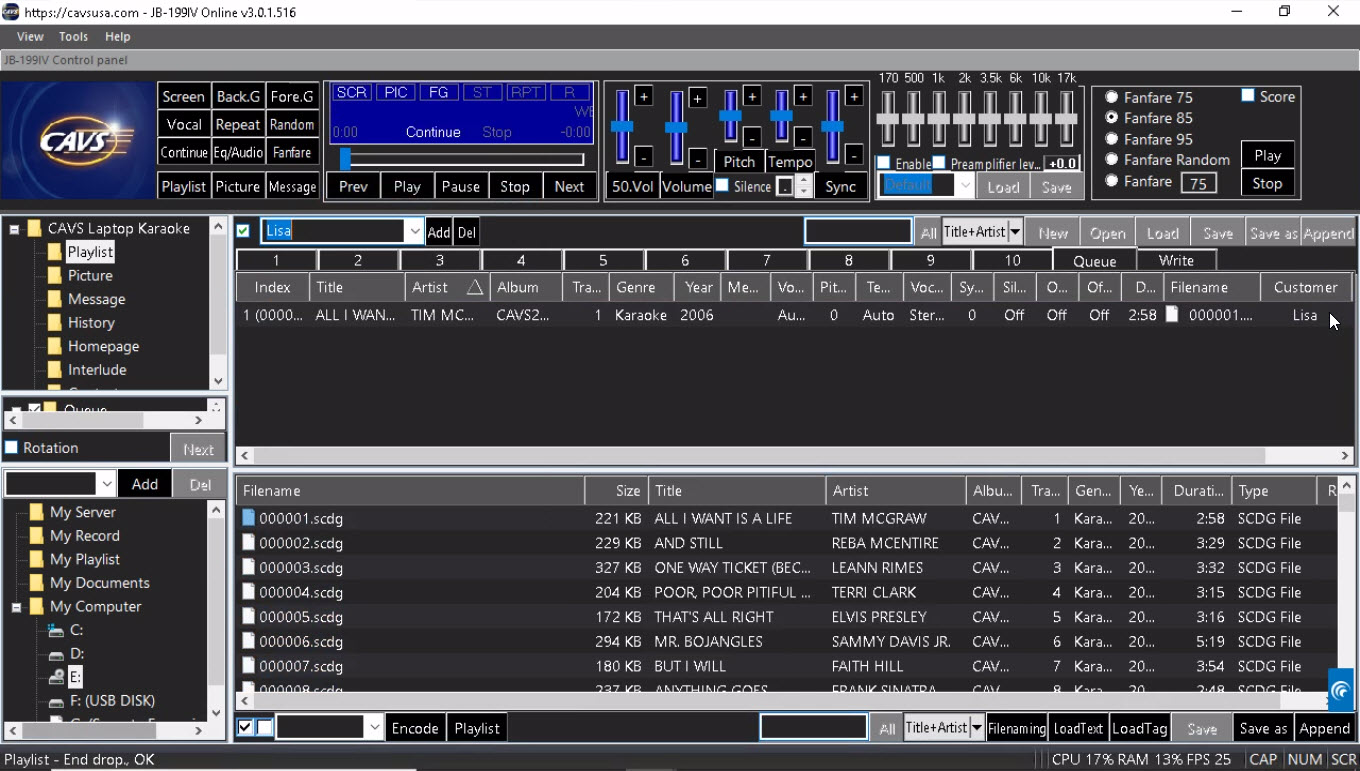The height and width of the screenshot is (771, 1360).
Task: Select the D: drive icon
Action: 56,654
